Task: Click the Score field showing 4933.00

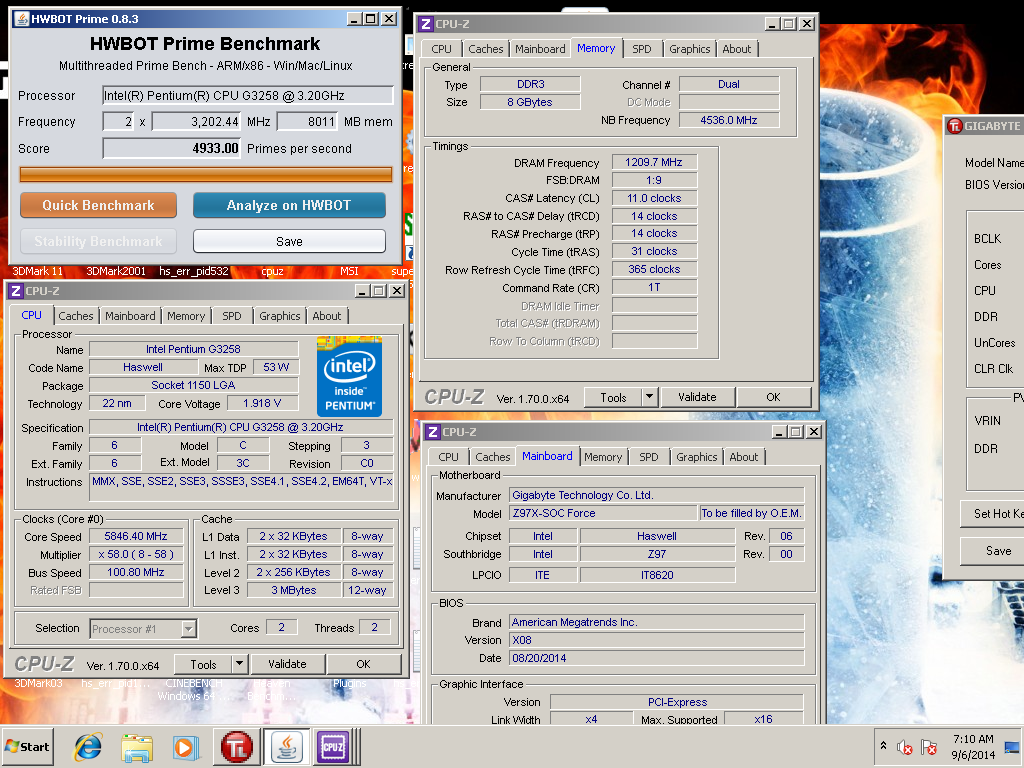Action: click(x=172, y=148)
